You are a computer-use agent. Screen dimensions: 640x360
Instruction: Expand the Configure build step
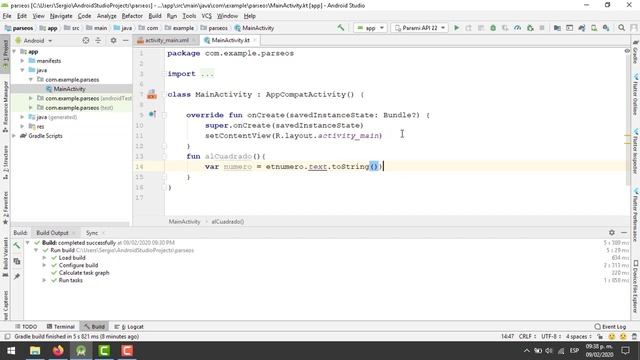click(44, 265)
